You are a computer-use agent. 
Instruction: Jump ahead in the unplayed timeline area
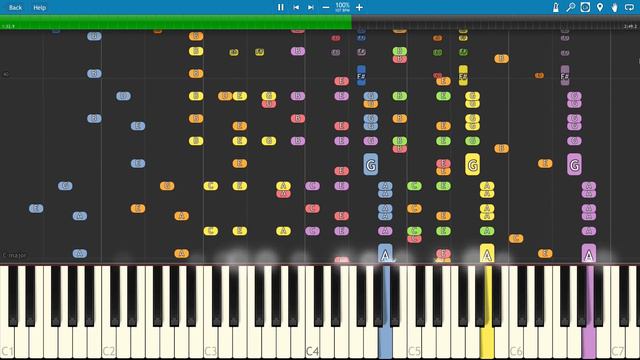pyautogui.click(x=496, y=22)
